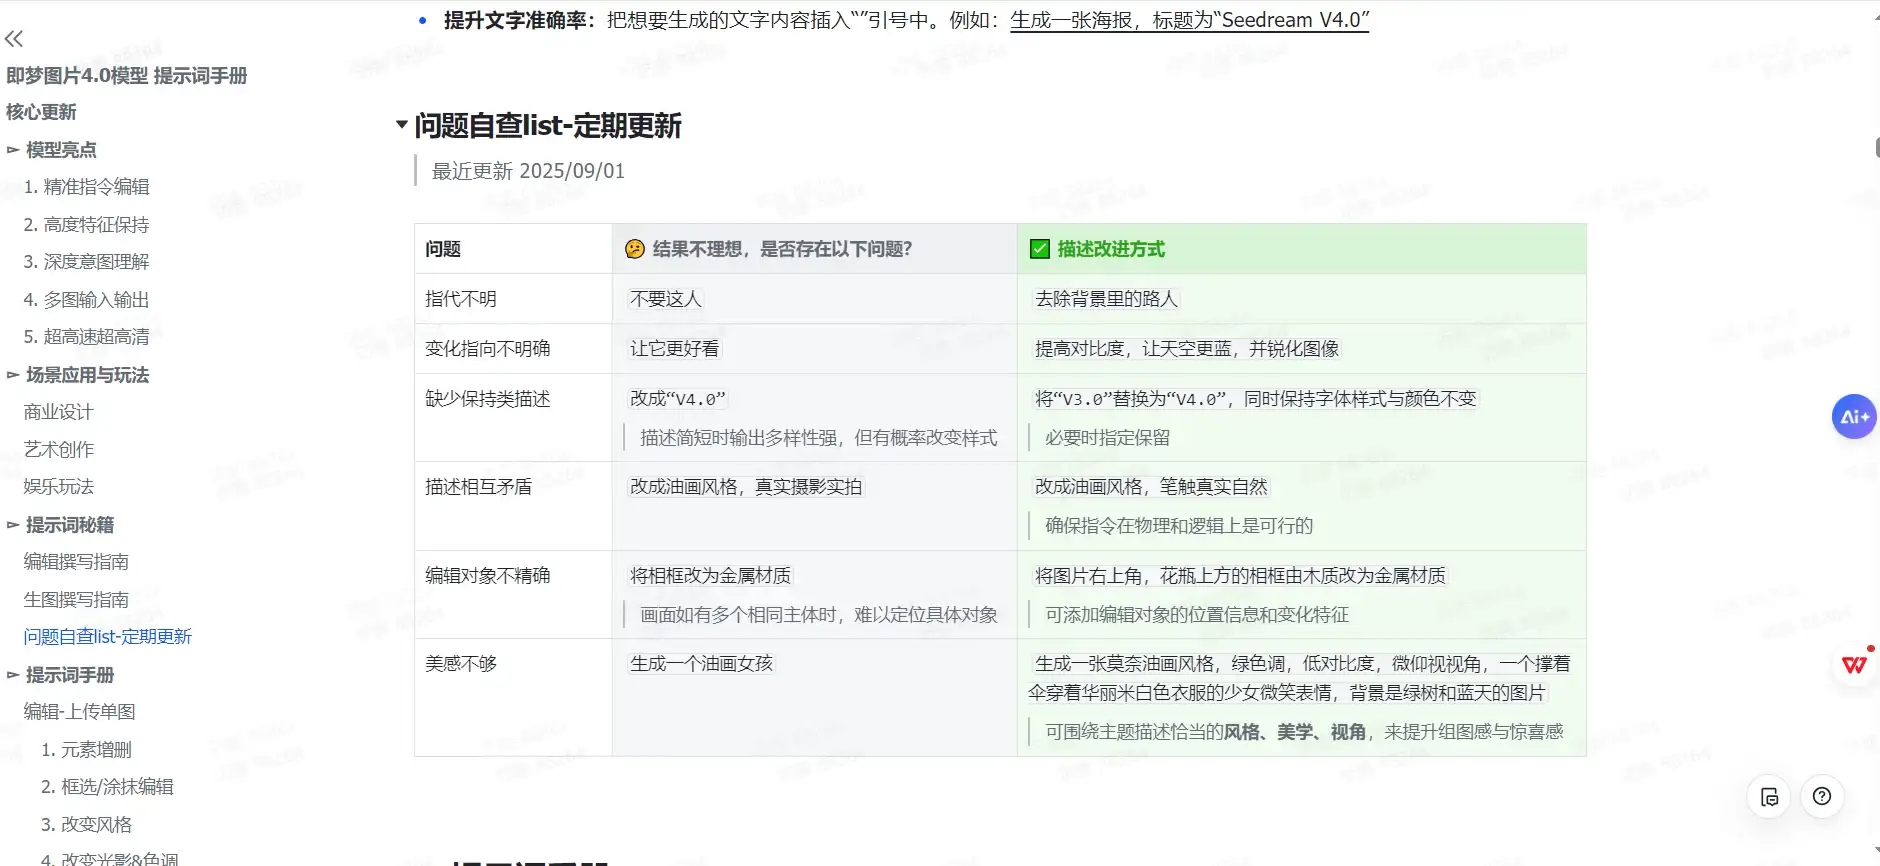This screenshot has width=1880, height=866.
Task: Click the 指代不明 table cell
Action: [x=513, y=299]
